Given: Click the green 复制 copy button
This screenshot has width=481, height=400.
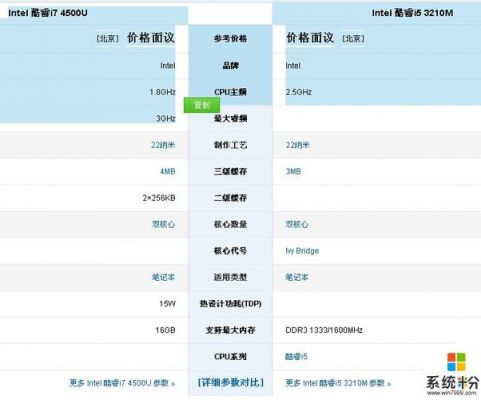Looking at the screenshot, I should click(202, 105).
